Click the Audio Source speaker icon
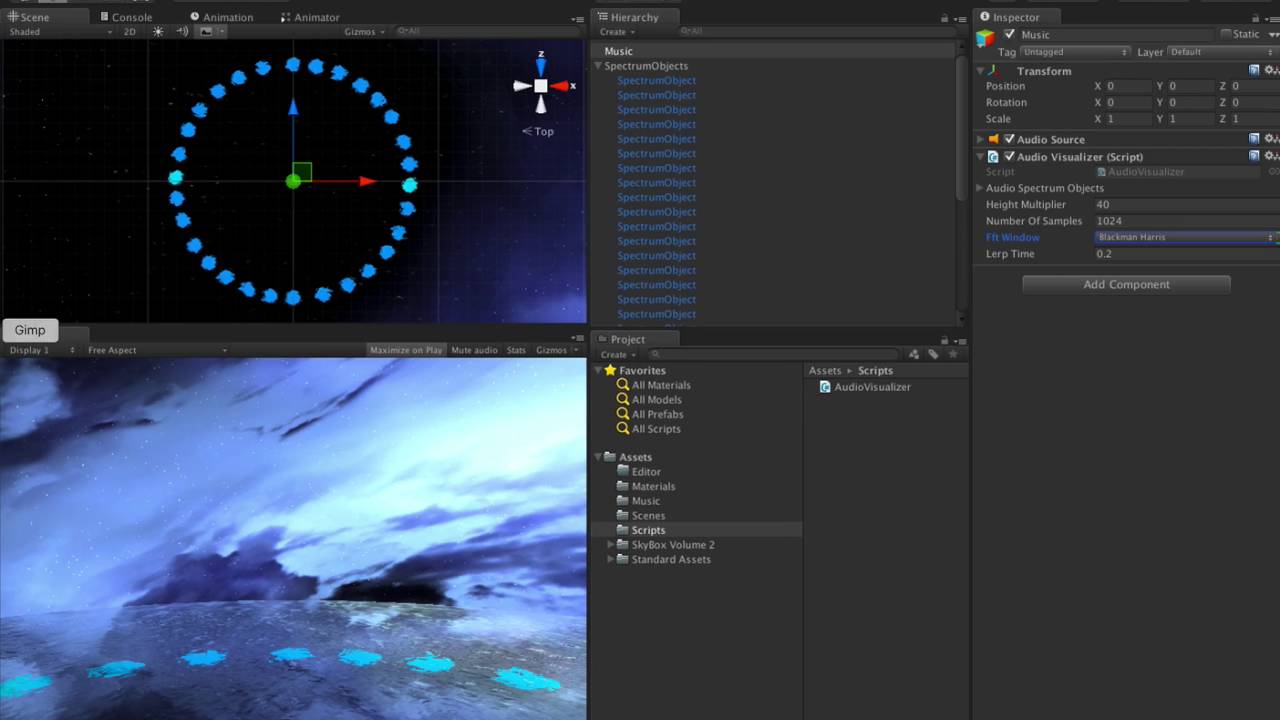1280x720 pixels. click(x=994, y=139)
